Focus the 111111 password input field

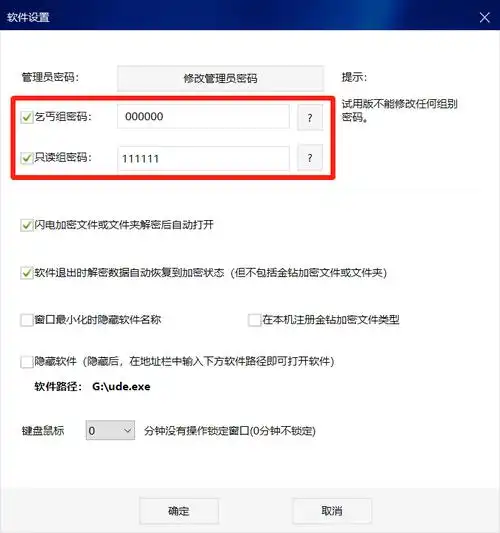coord(203,158)
